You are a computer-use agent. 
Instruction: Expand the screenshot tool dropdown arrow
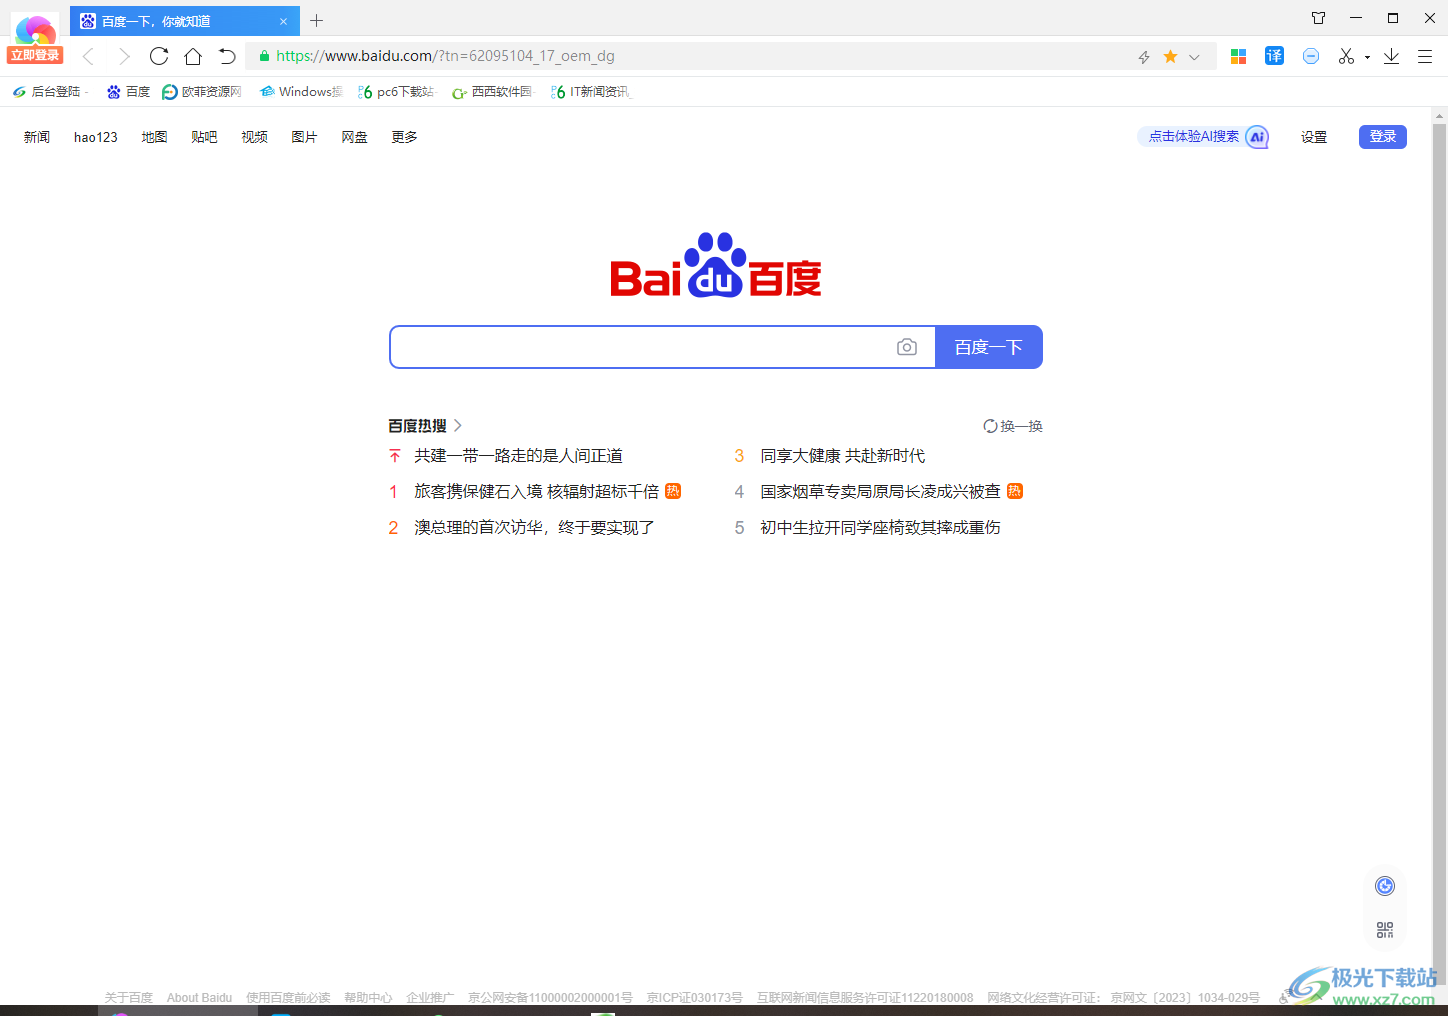pos(1367,57)
